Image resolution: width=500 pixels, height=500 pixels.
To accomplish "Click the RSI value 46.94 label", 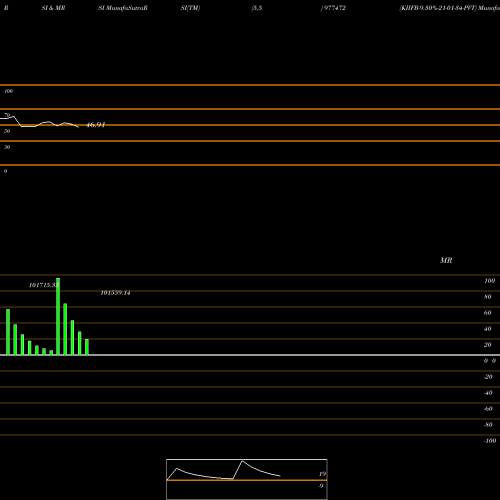I will point(96,125).
